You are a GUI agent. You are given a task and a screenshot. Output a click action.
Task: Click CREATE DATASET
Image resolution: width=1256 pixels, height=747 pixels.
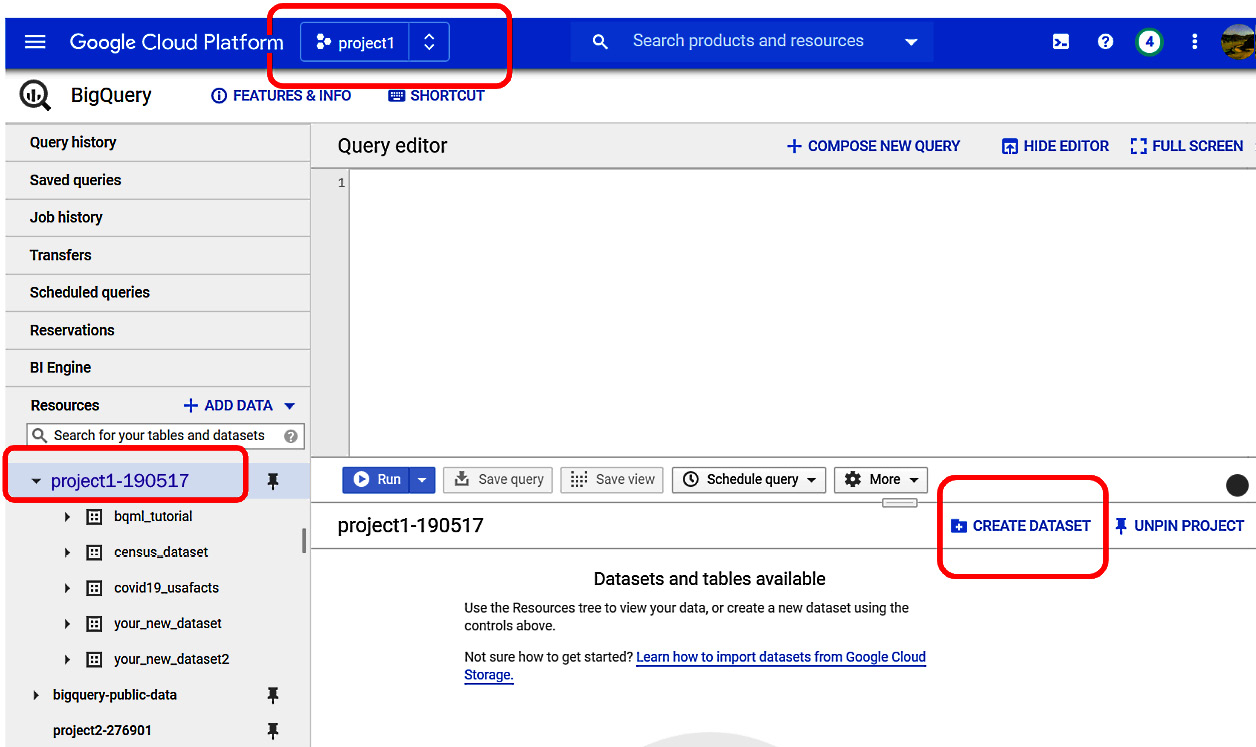(x=1020, y=526)
